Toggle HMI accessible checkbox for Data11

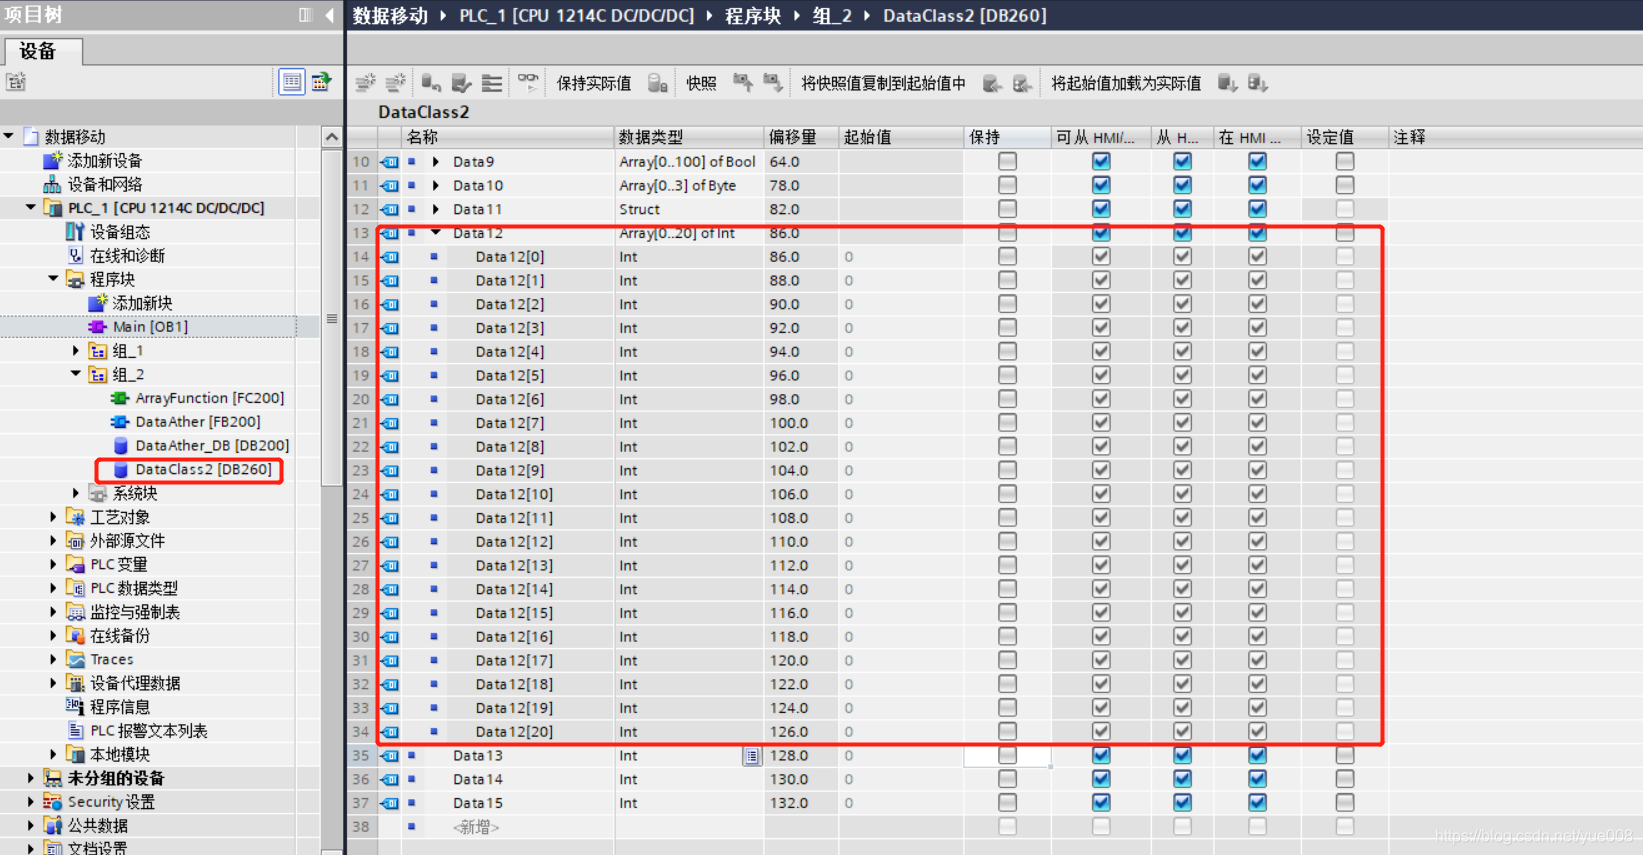click(x=1101, y=209)
